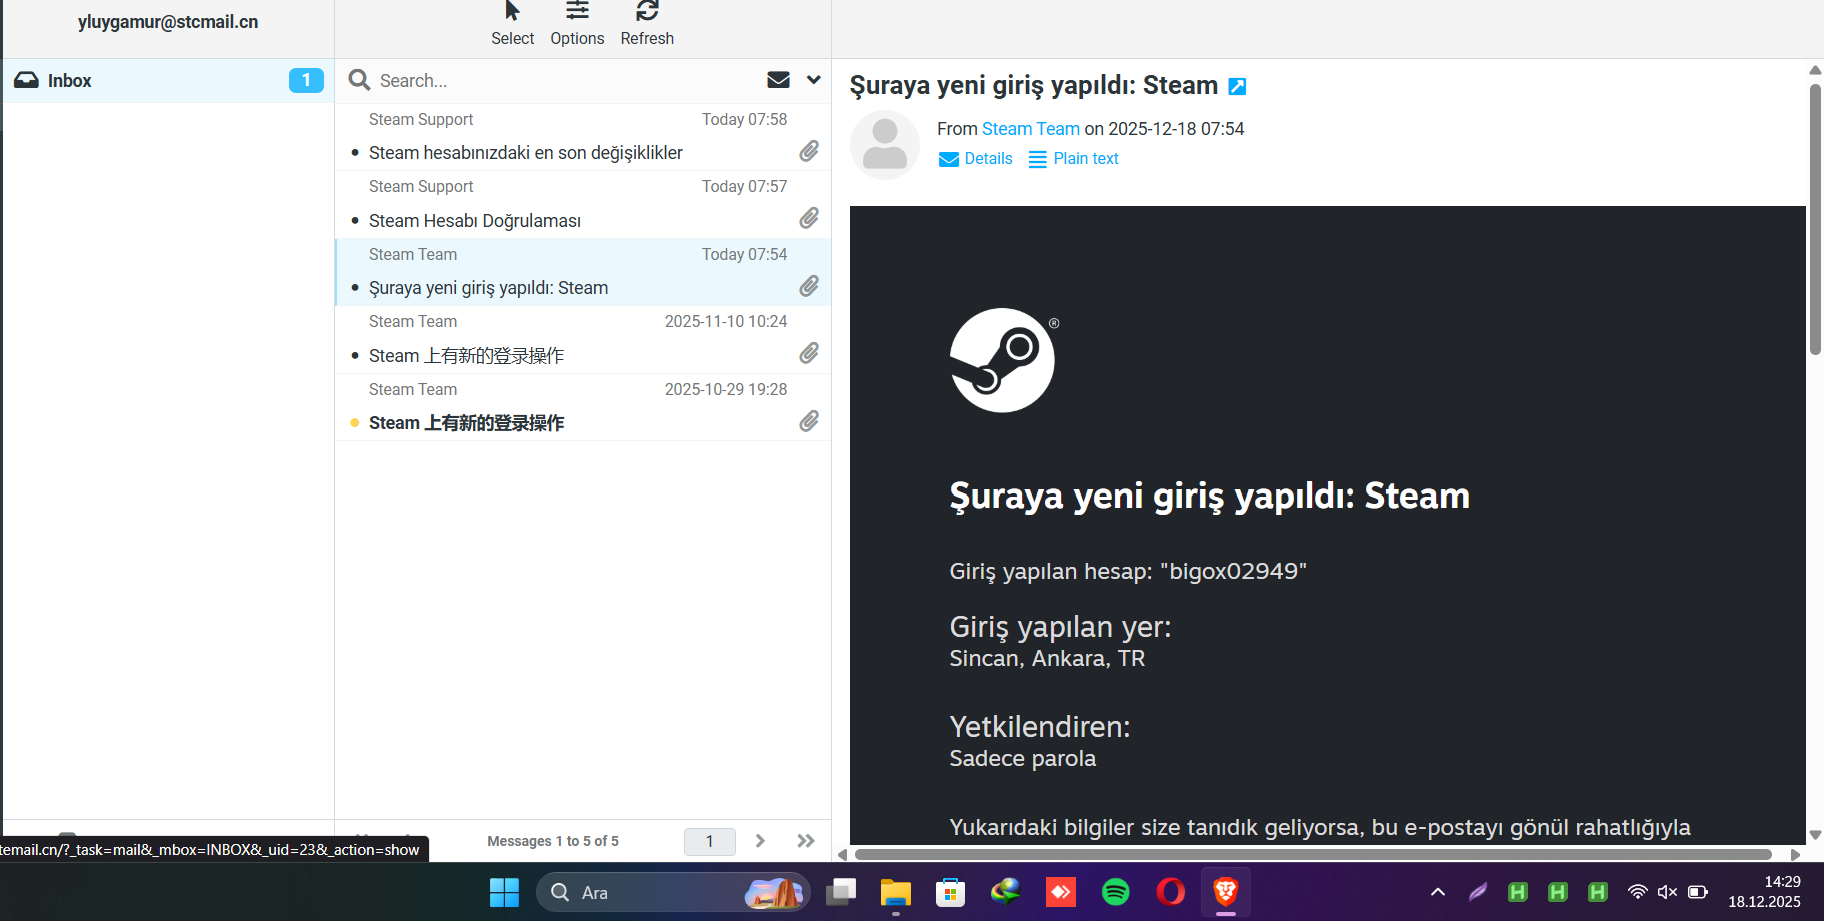1824x921 pixels.
Task: Click the email text 'Sadece parola'
Action: point(1022,758)
